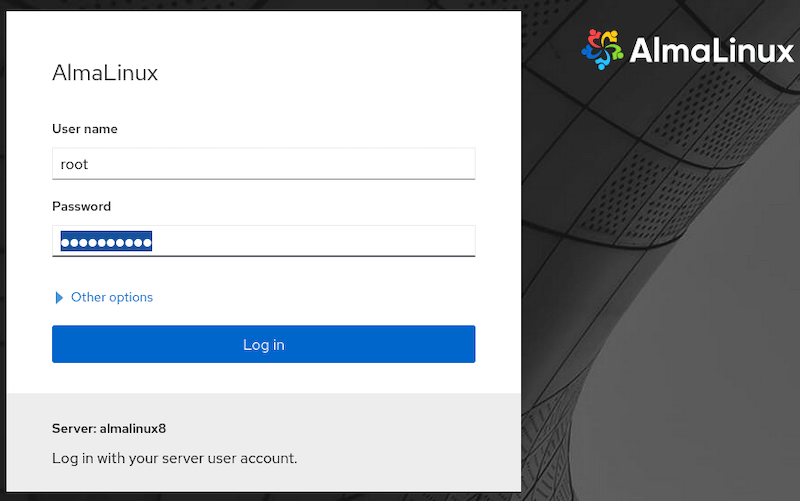The height and width of the screenshot is (501, 800).
Task: Expand the Other options section
Action: tap(104, 297)
